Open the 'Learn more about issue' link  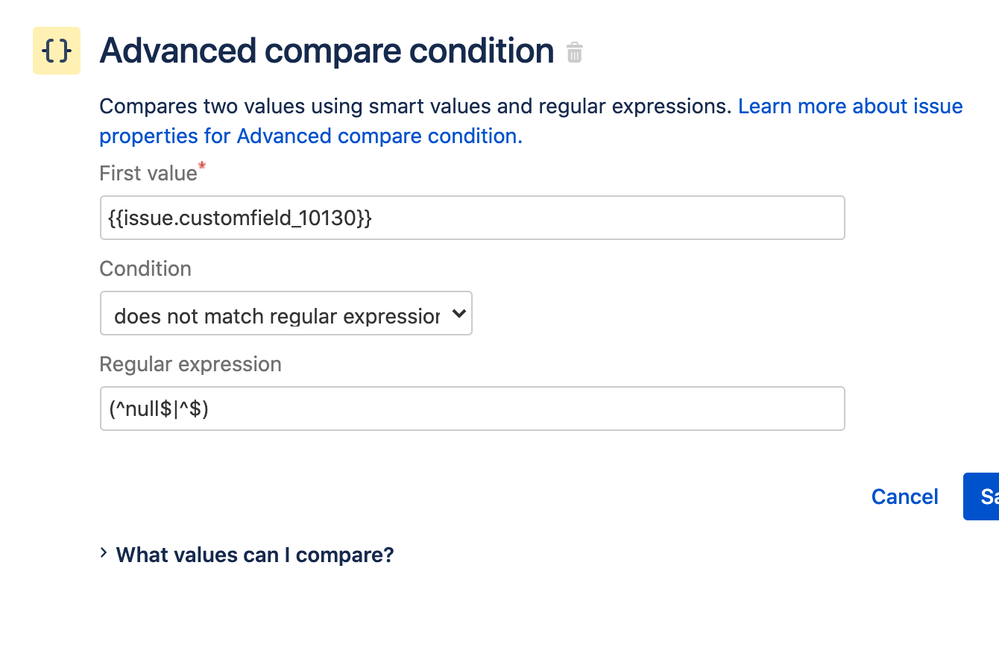[x=850, y=106]
